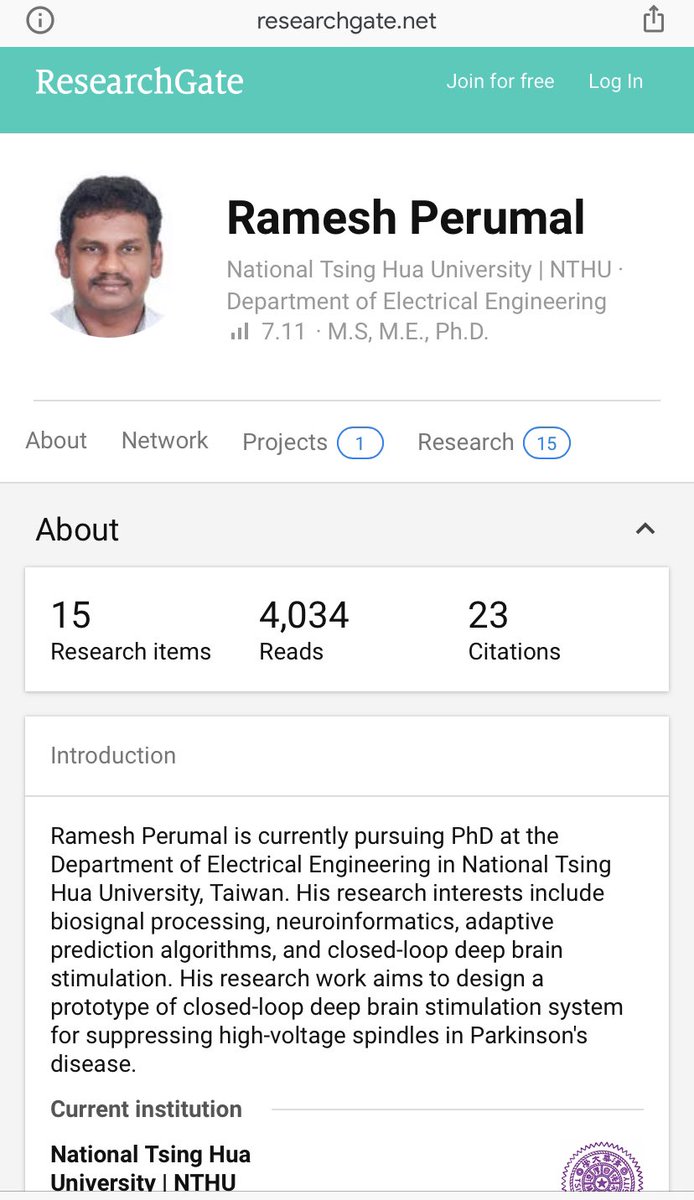Click the introduction biography paragraph

tap(337, 950)
